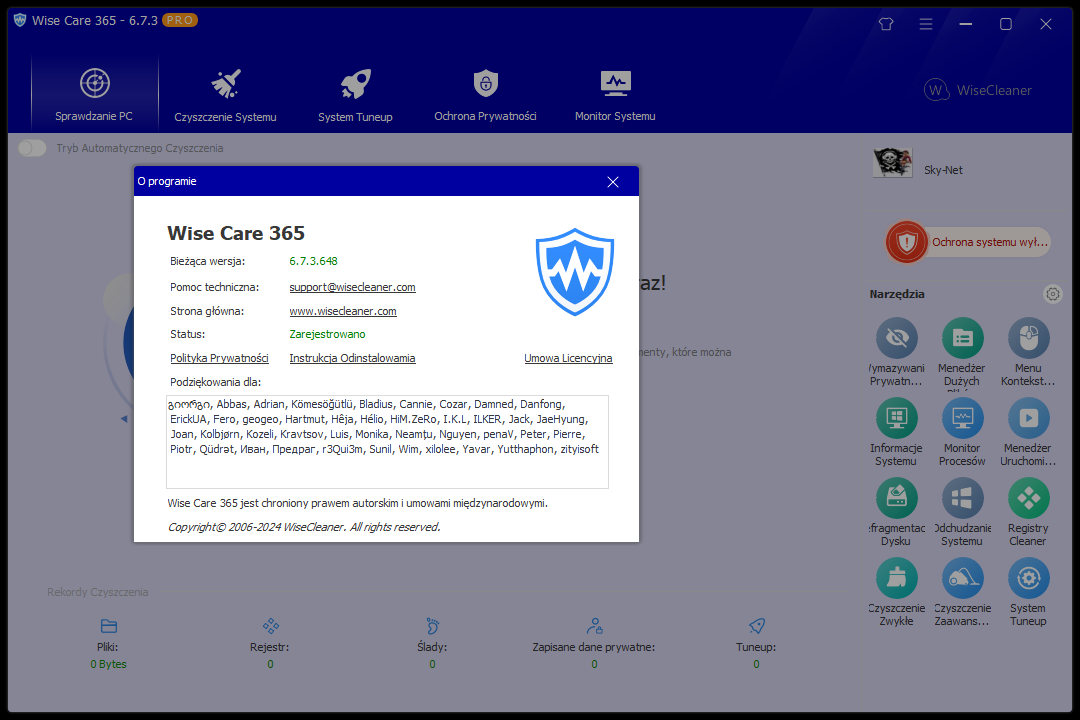Click the 0 Bytes value under Pliki
1080x720 pixels.
(x=109, y=664)
